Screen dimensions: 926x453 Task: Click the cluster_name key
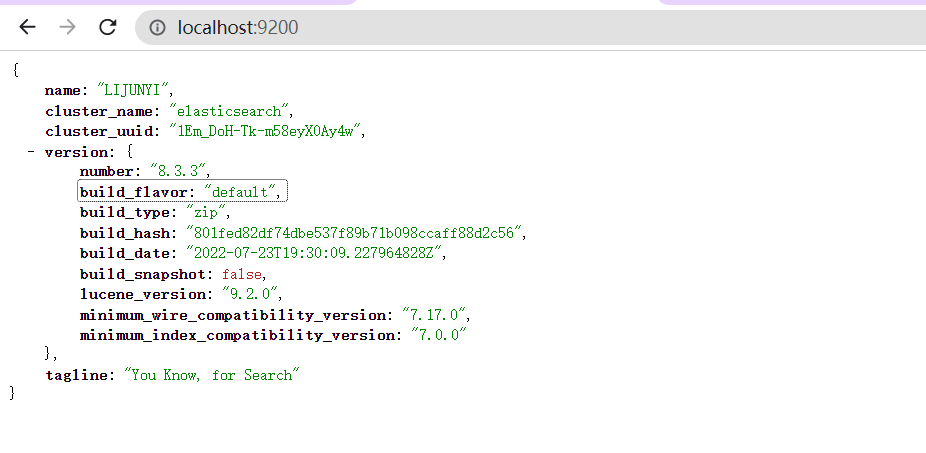click(101, 110)
